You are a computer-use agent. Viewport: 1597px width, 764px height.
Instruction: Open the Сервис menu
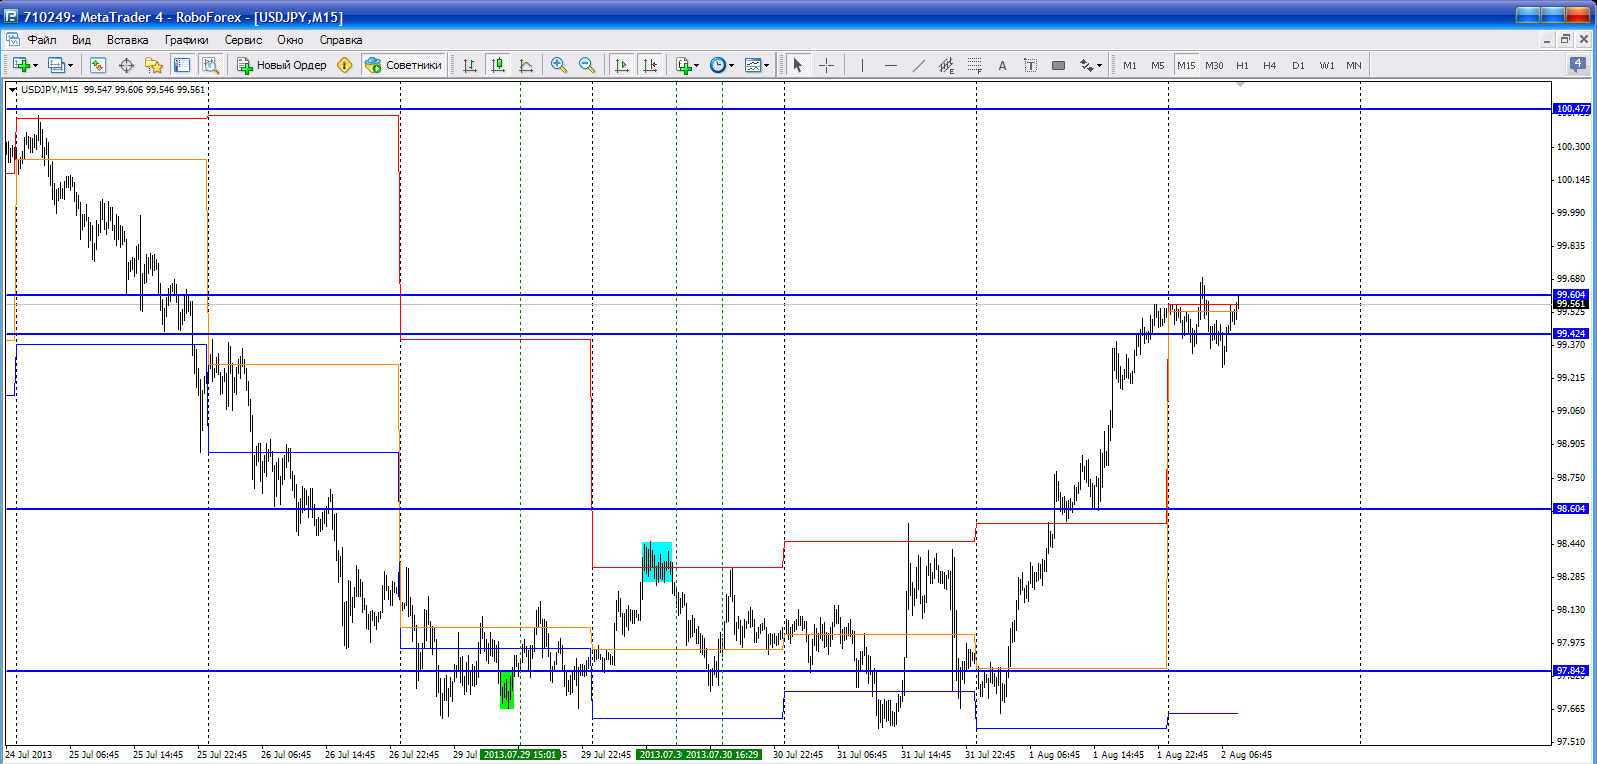click(x=243, y=40)
